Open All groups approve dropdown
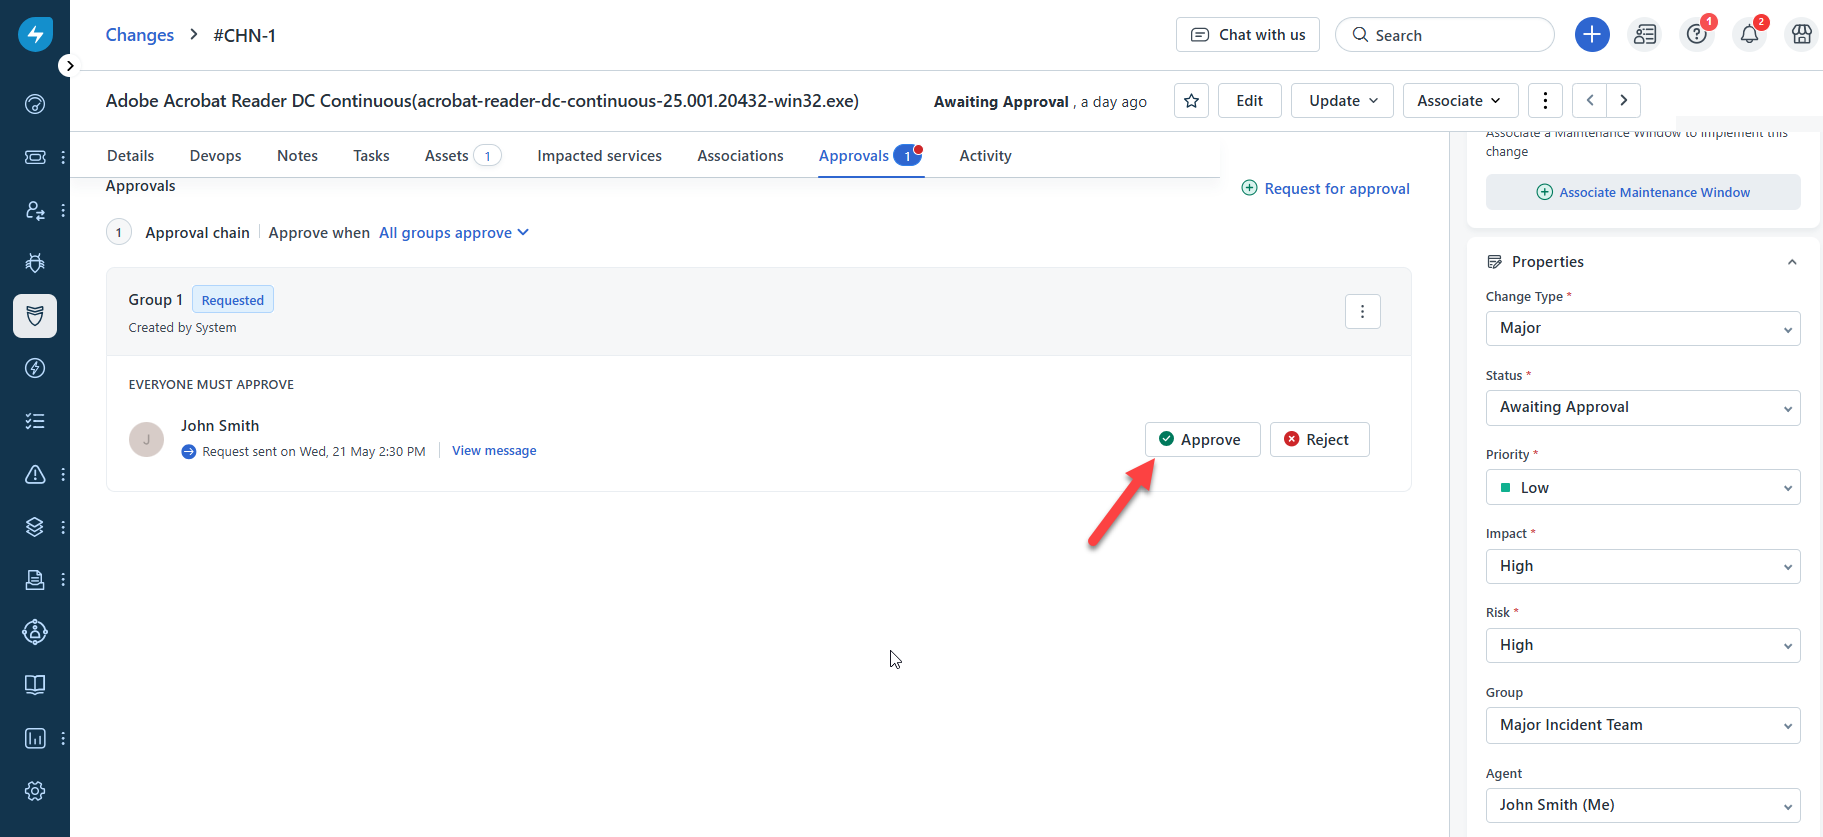Viewport: 1823px width, 837px height. 454,233
